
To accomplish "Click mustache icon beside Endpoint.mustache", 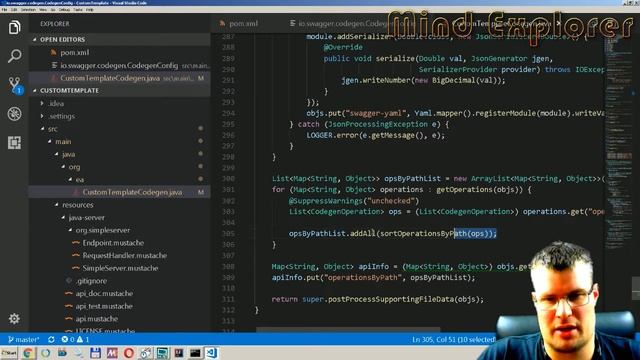I will tap(76, 242).
